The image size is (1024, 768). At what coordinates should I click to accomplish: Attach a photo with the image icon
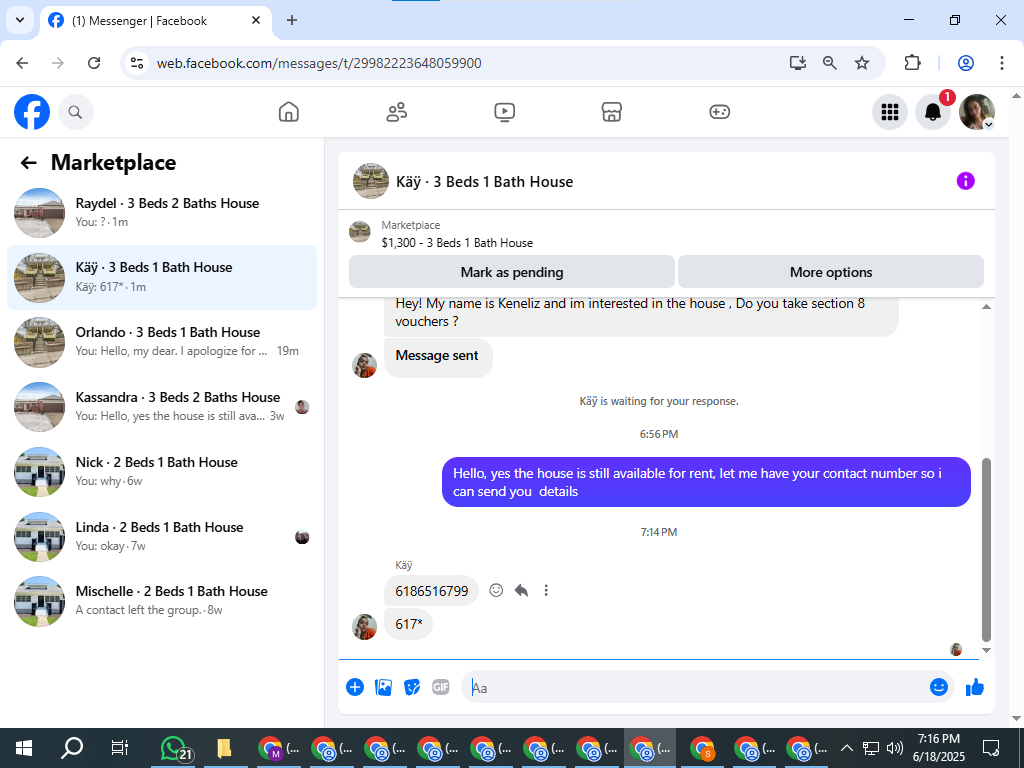point(383,687)
